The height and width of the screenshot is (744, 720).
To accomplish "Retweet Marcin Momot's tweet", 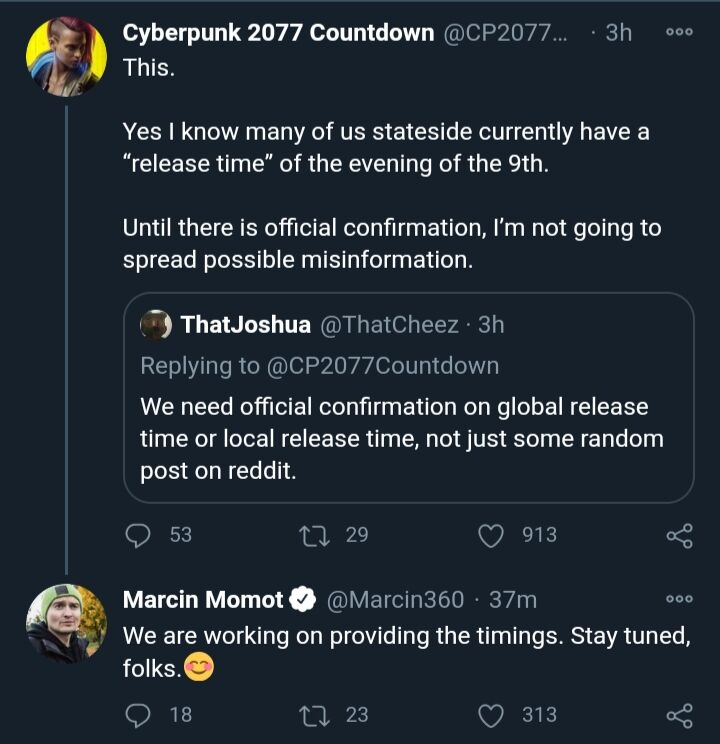I will coord(315,715).
